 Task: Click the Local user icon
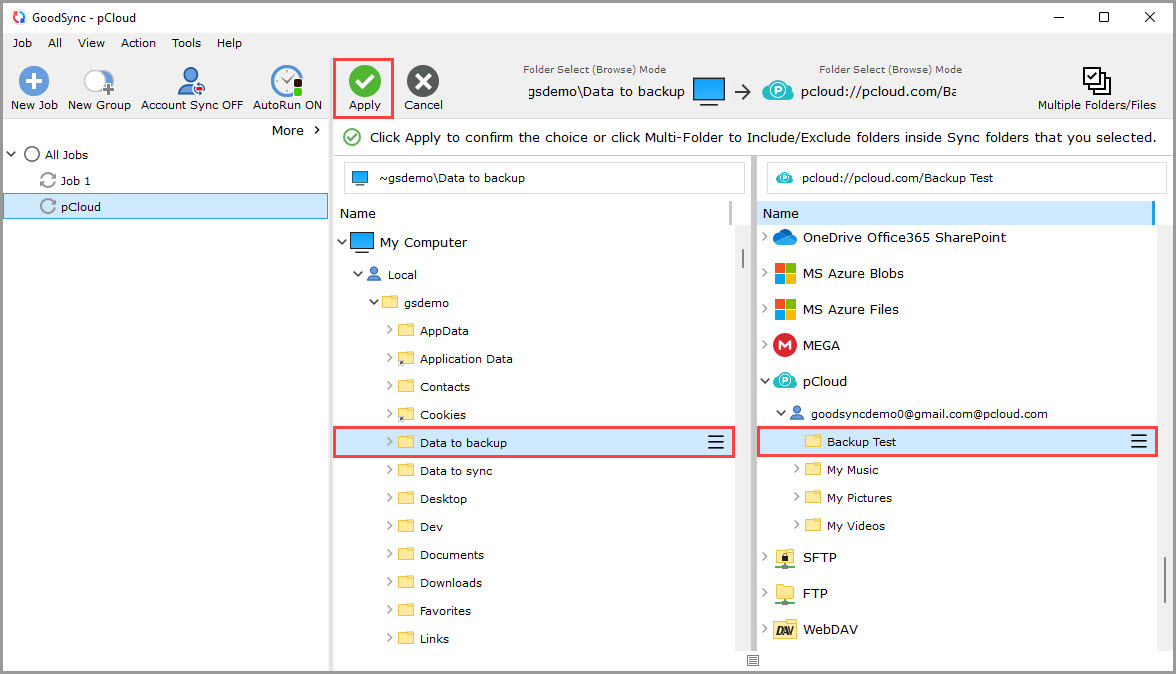(x=374, y=274)
